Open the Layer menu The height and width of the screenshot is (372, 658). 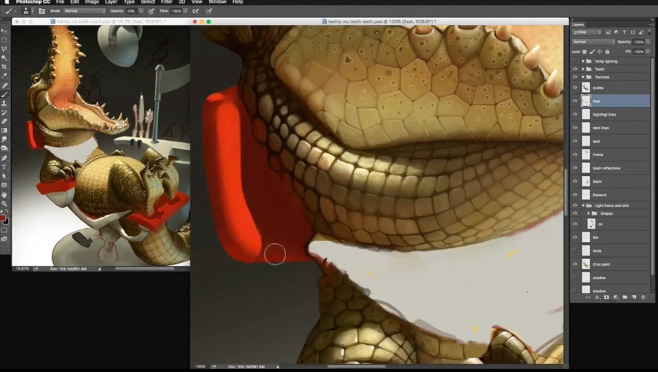[112, 2]
